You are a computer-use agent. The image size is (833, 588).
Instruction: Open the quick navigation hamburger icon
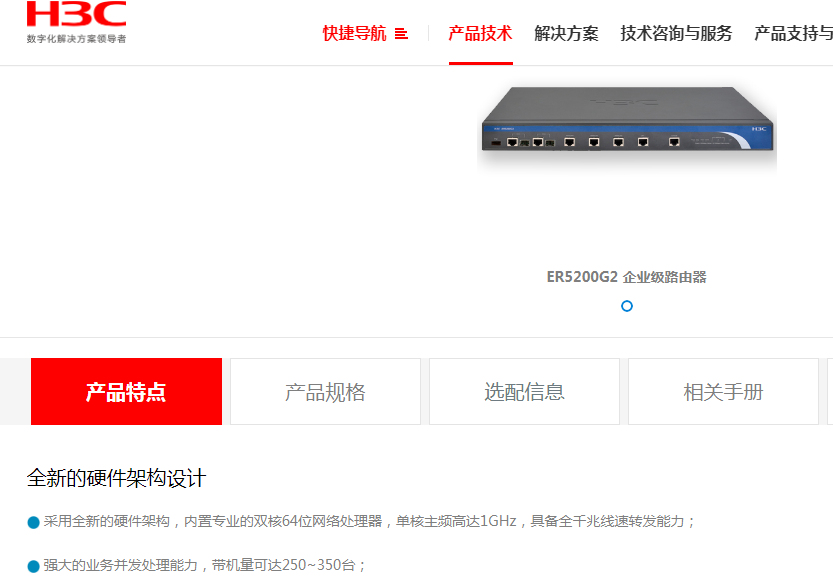point(401,34)
